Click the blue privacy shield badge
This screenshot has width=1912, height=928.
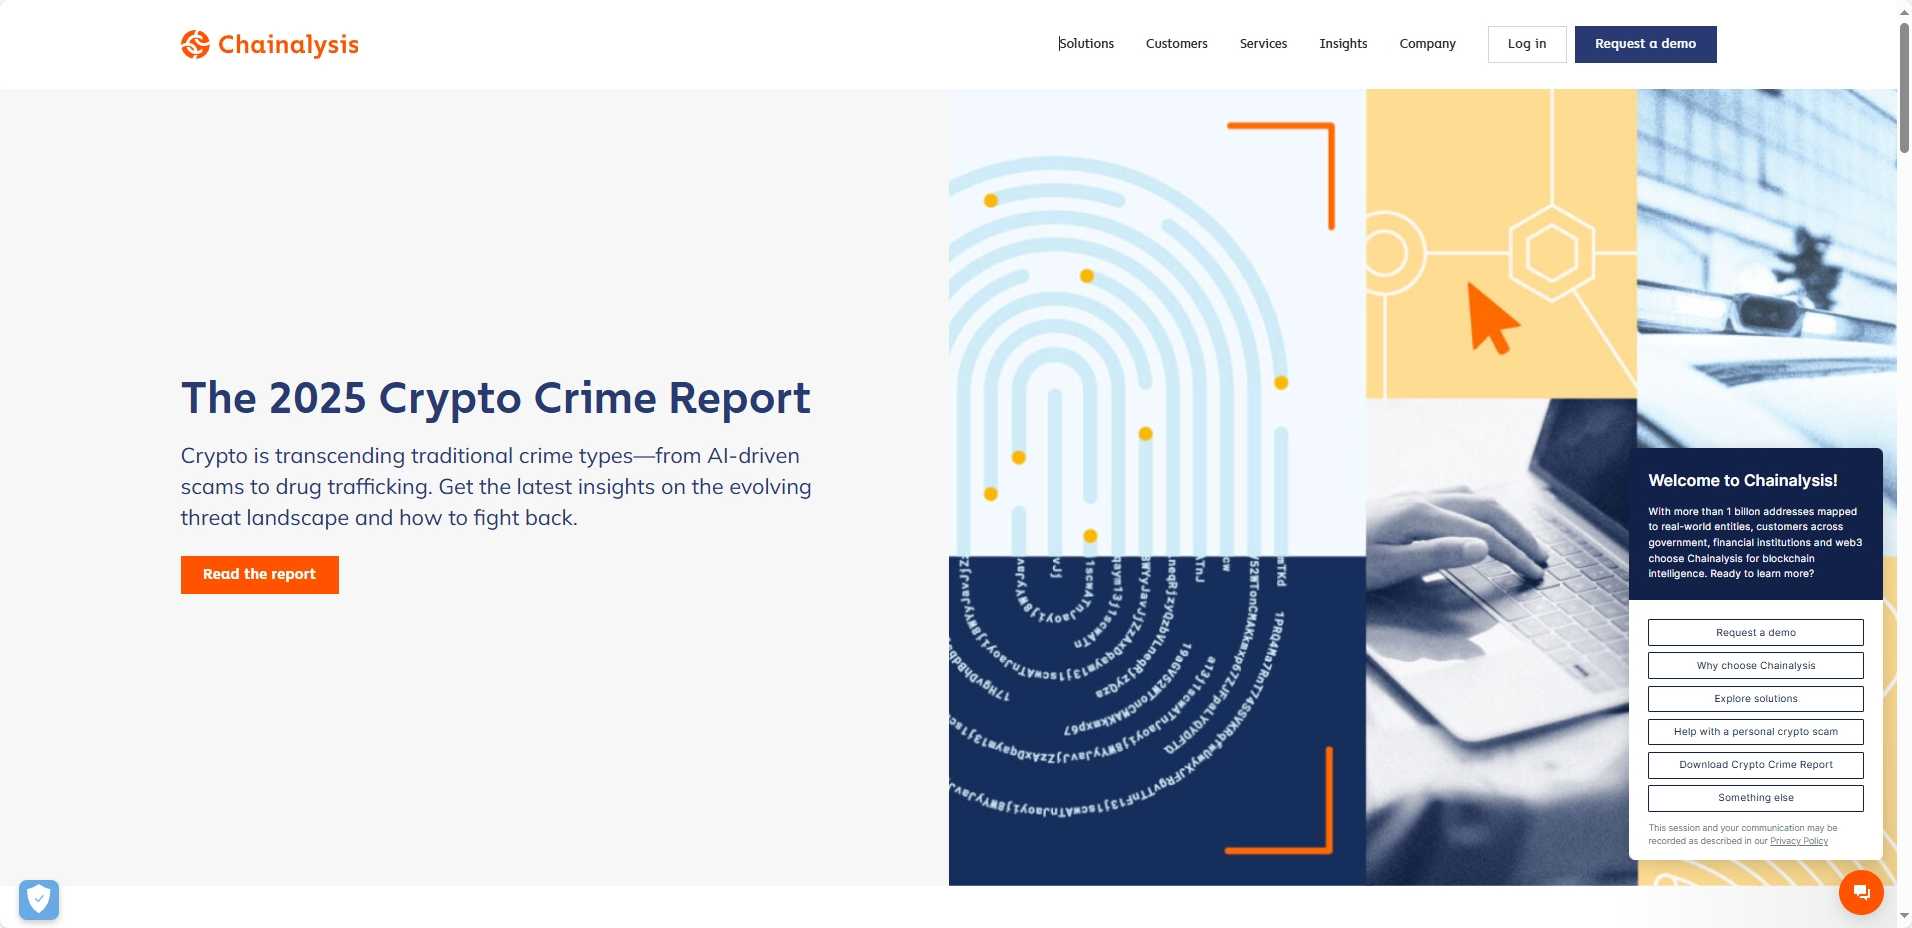tap(39, 900)
